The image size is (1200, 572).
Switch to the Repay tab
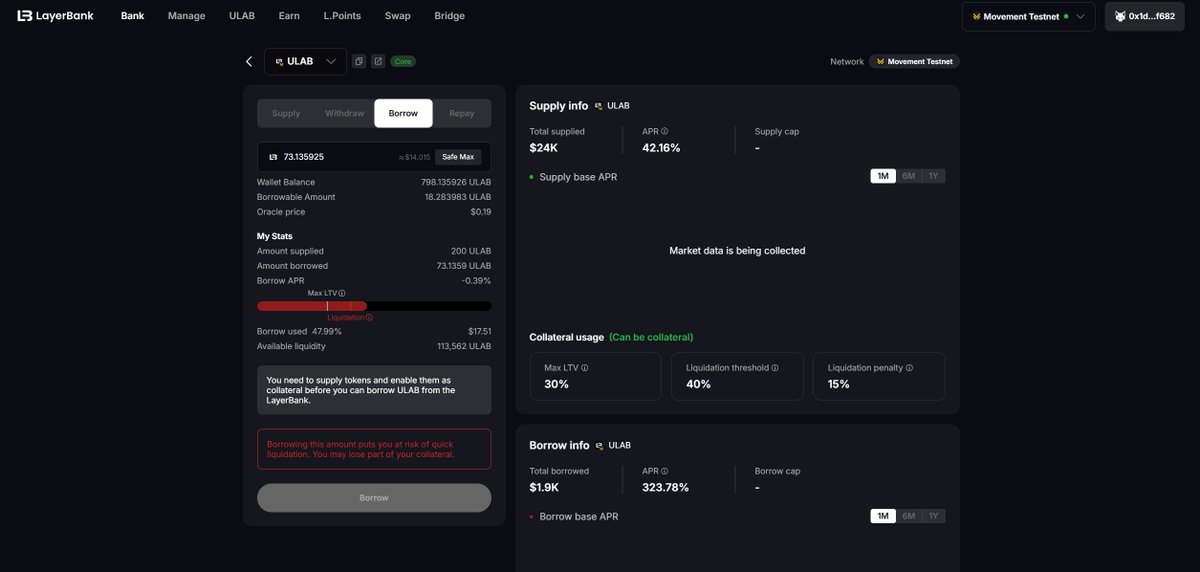(462, 113)
